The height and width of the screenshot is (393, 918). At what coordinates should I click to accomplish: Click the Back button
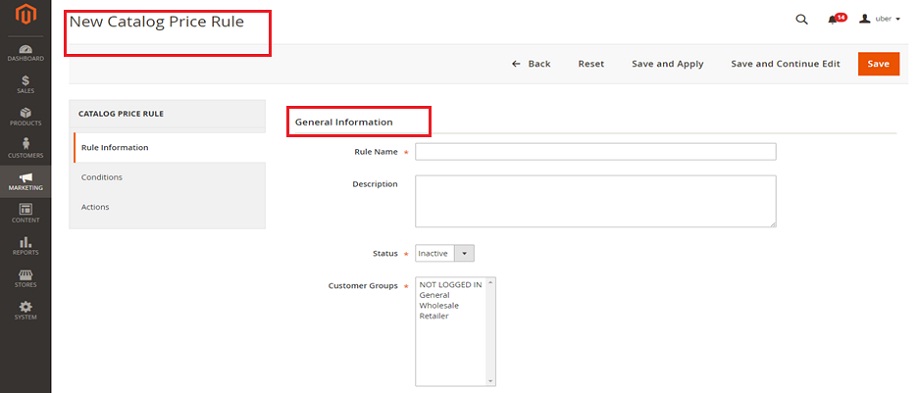coord(531,64)
